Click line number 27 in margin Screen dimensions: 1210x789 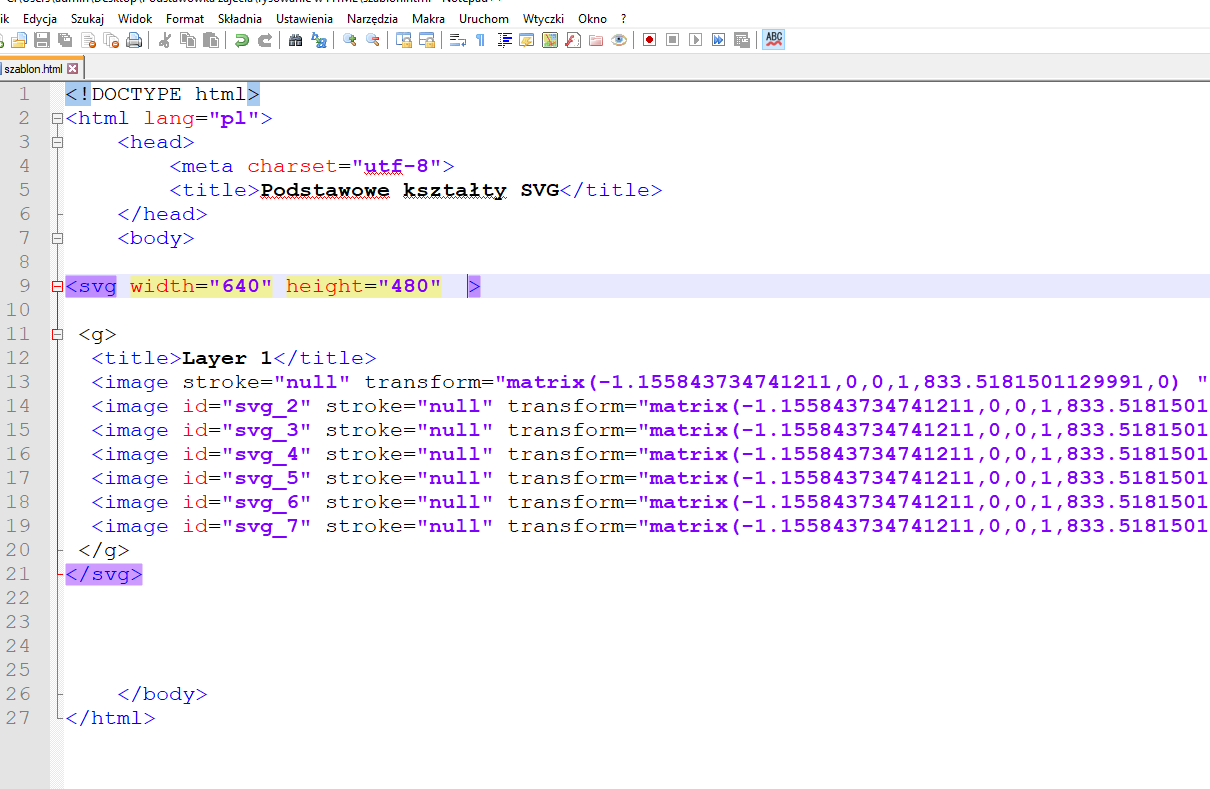pos(18,718)
